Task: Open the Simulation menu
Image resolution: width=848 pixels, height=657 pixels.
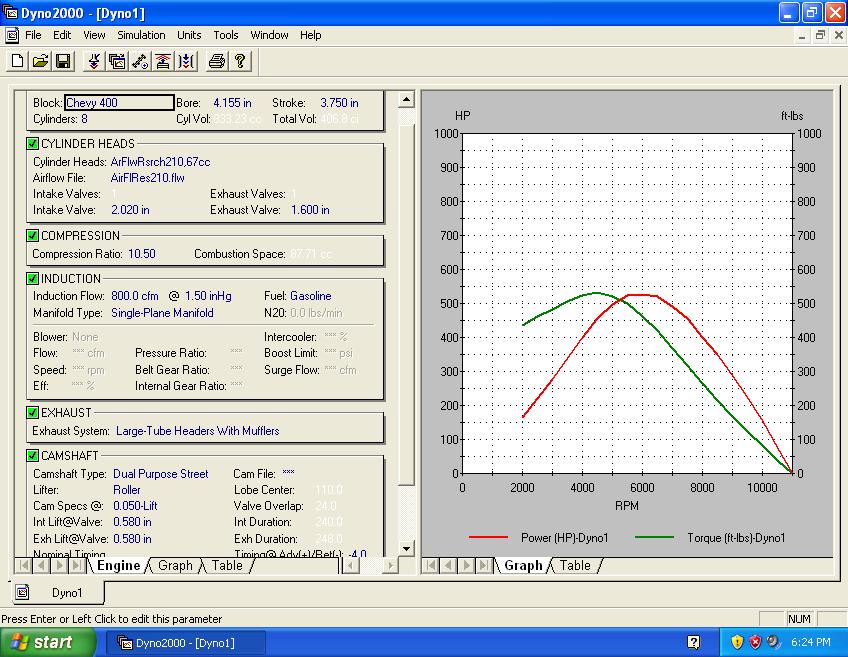Action: [x=141, y=35]
